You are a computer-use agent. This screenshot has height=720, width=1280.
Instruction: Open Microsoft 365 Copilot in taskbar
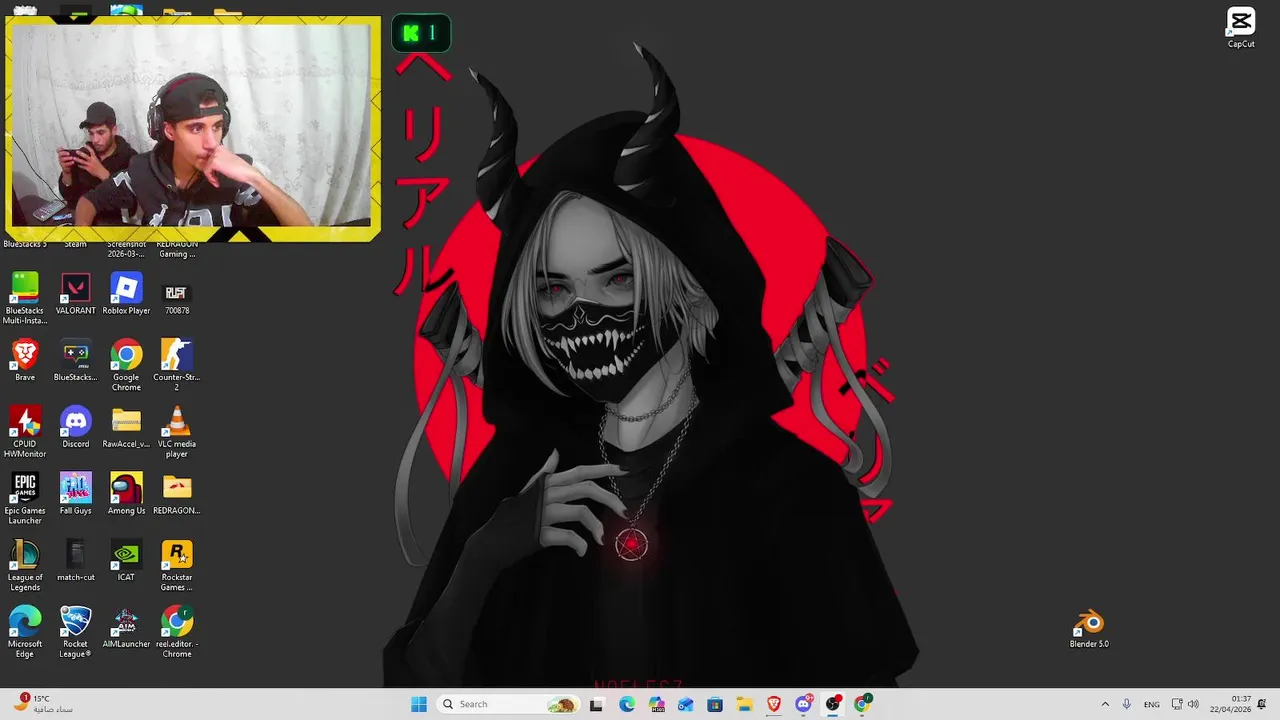click(656, 704)
